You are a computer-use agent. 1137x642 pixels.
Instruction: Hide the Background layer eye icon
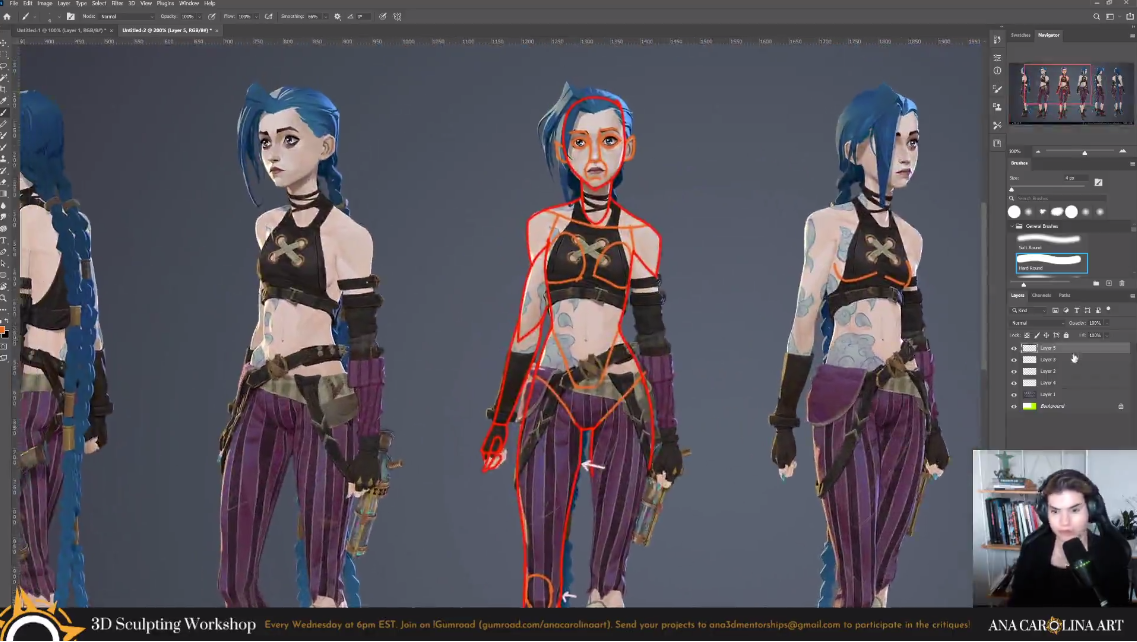tap(1014, 406)
